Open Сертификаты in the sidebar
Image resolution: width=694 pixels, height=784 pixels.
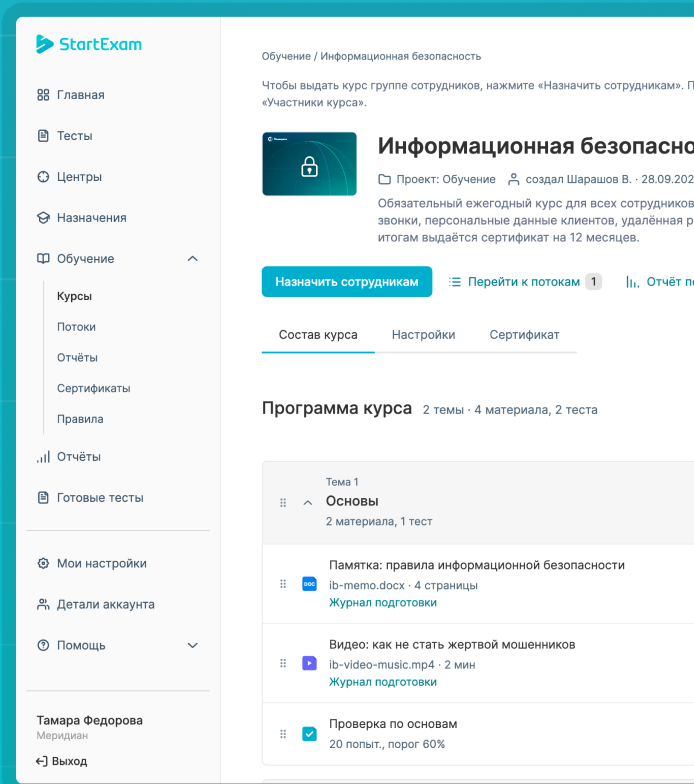[94, 388]
